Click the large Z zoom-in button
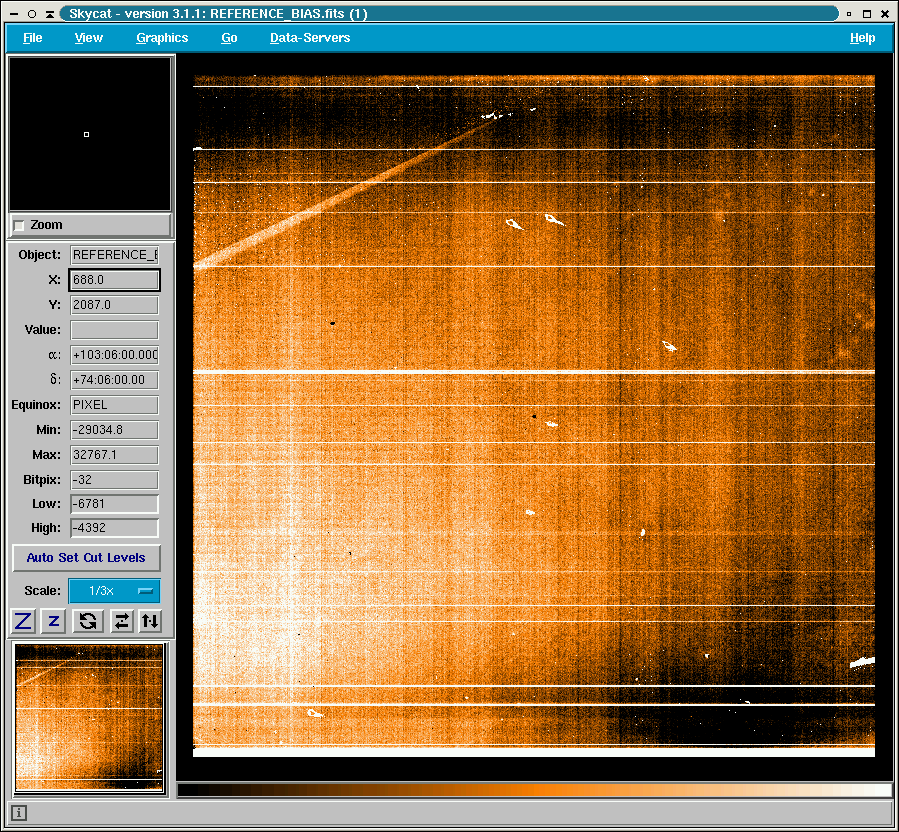 click(23, 621)
